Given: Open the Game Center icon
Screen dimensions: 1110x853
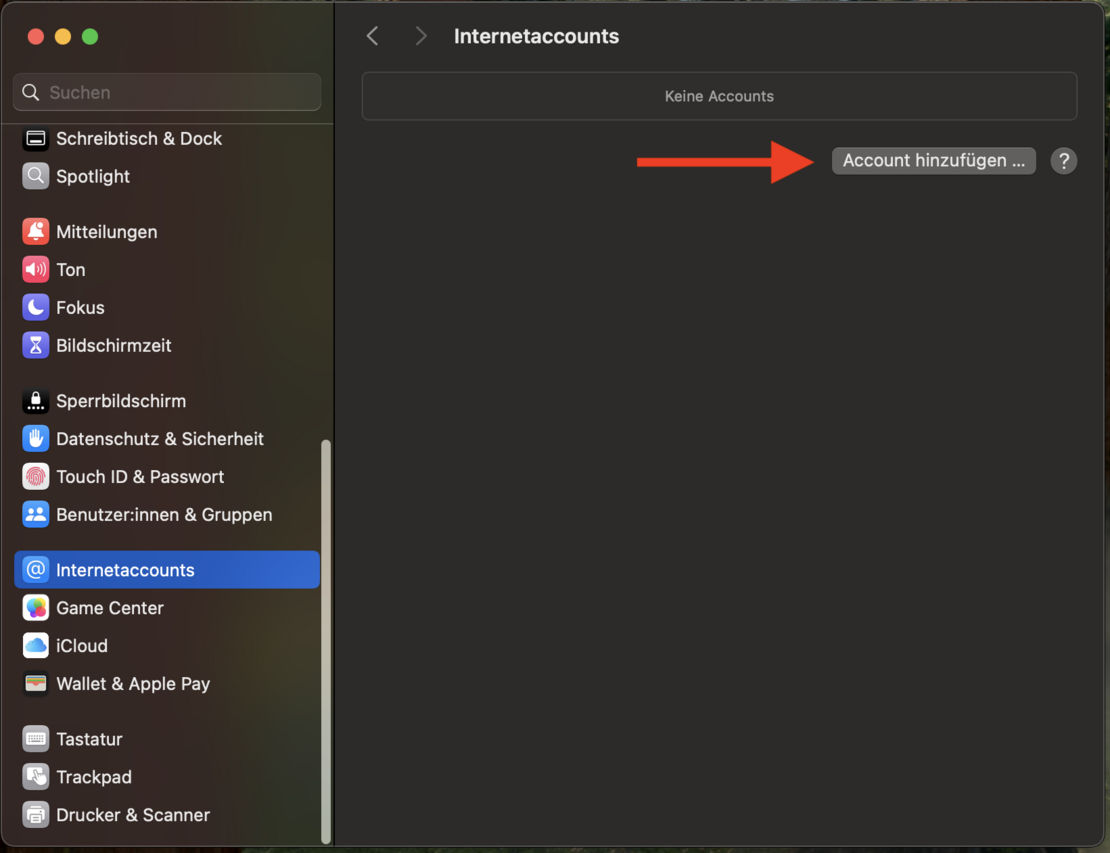Looking at the screenshot, I should click(x=35, y=607).
